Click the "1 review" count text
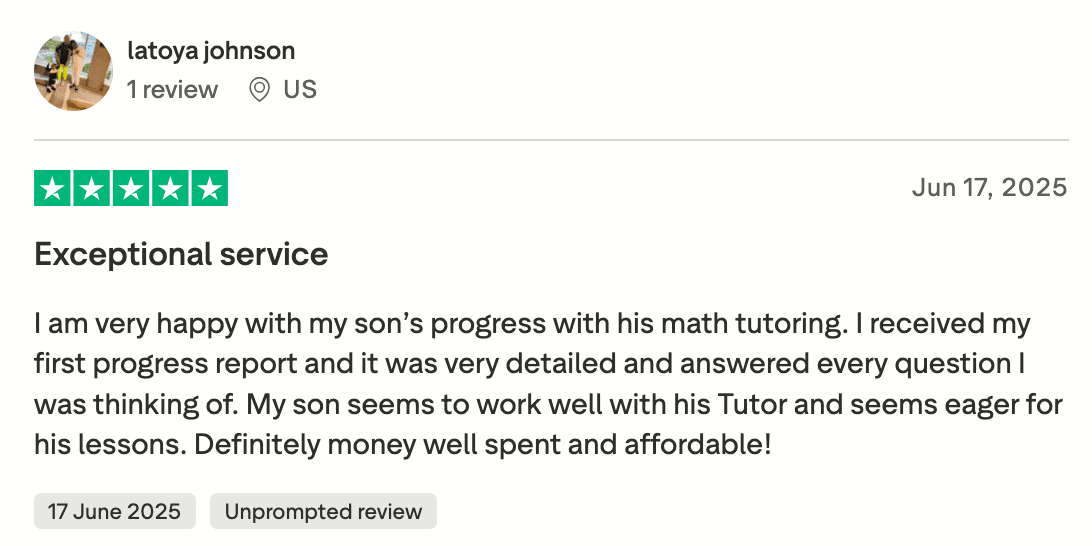Screen dimensions: 1092x546 172,90
